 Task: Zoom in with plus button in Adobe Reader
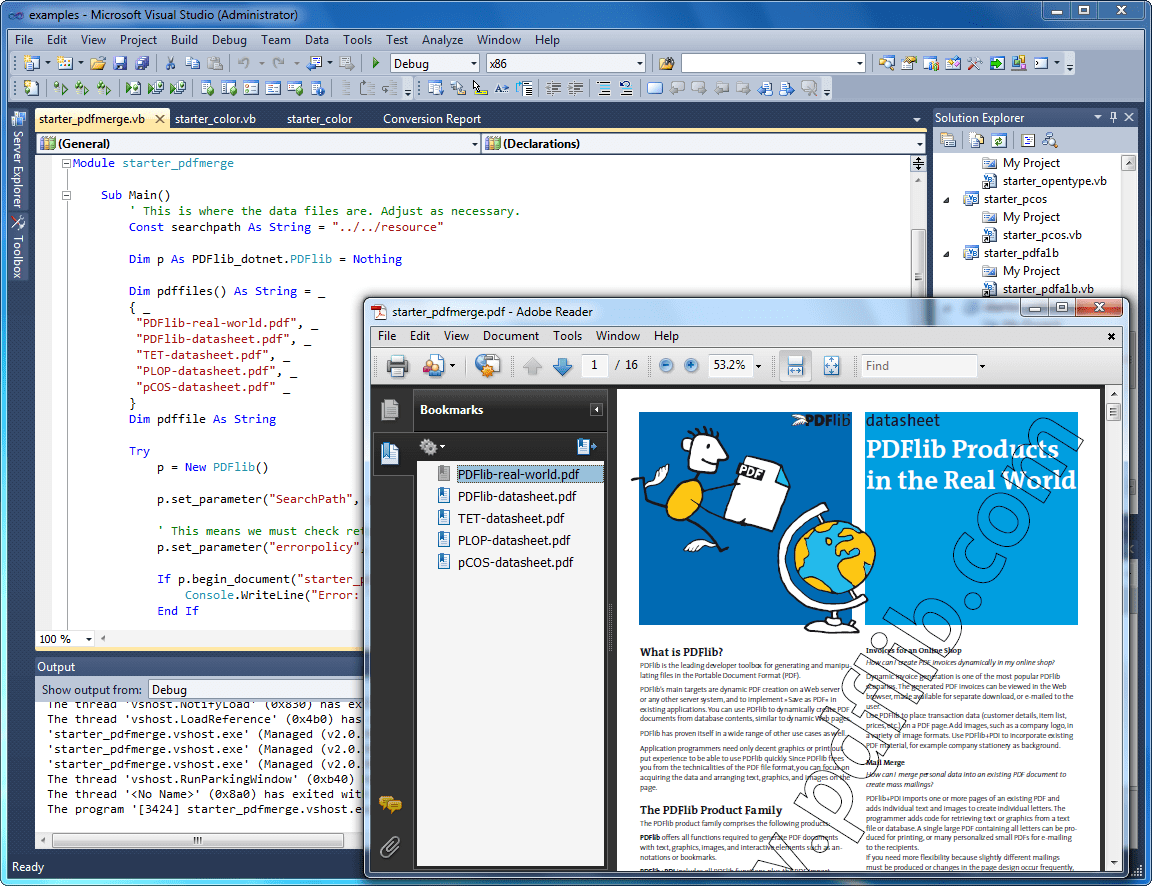[x=691, y=365]
